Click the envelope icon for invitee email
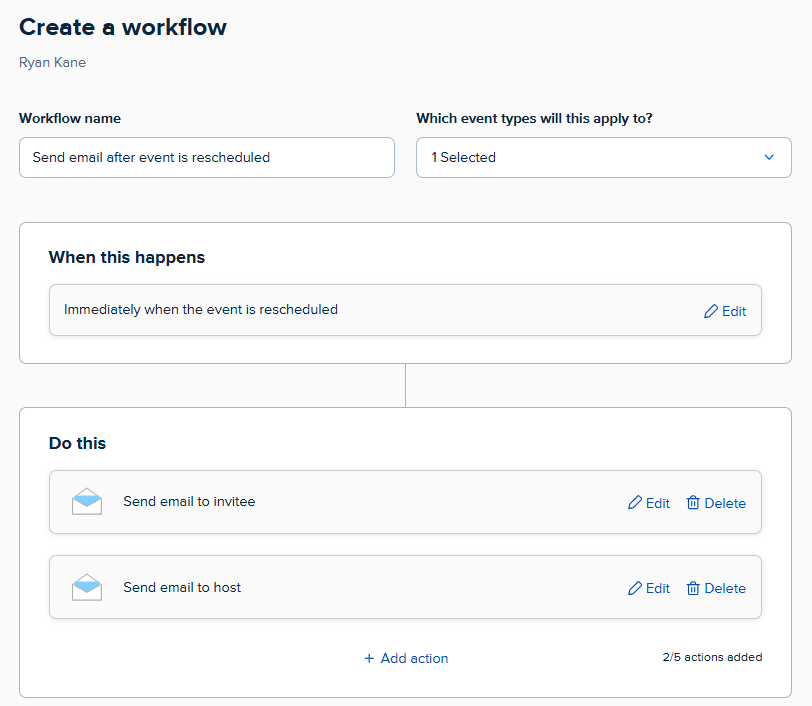Screen dimensions: 812x706 87,501
